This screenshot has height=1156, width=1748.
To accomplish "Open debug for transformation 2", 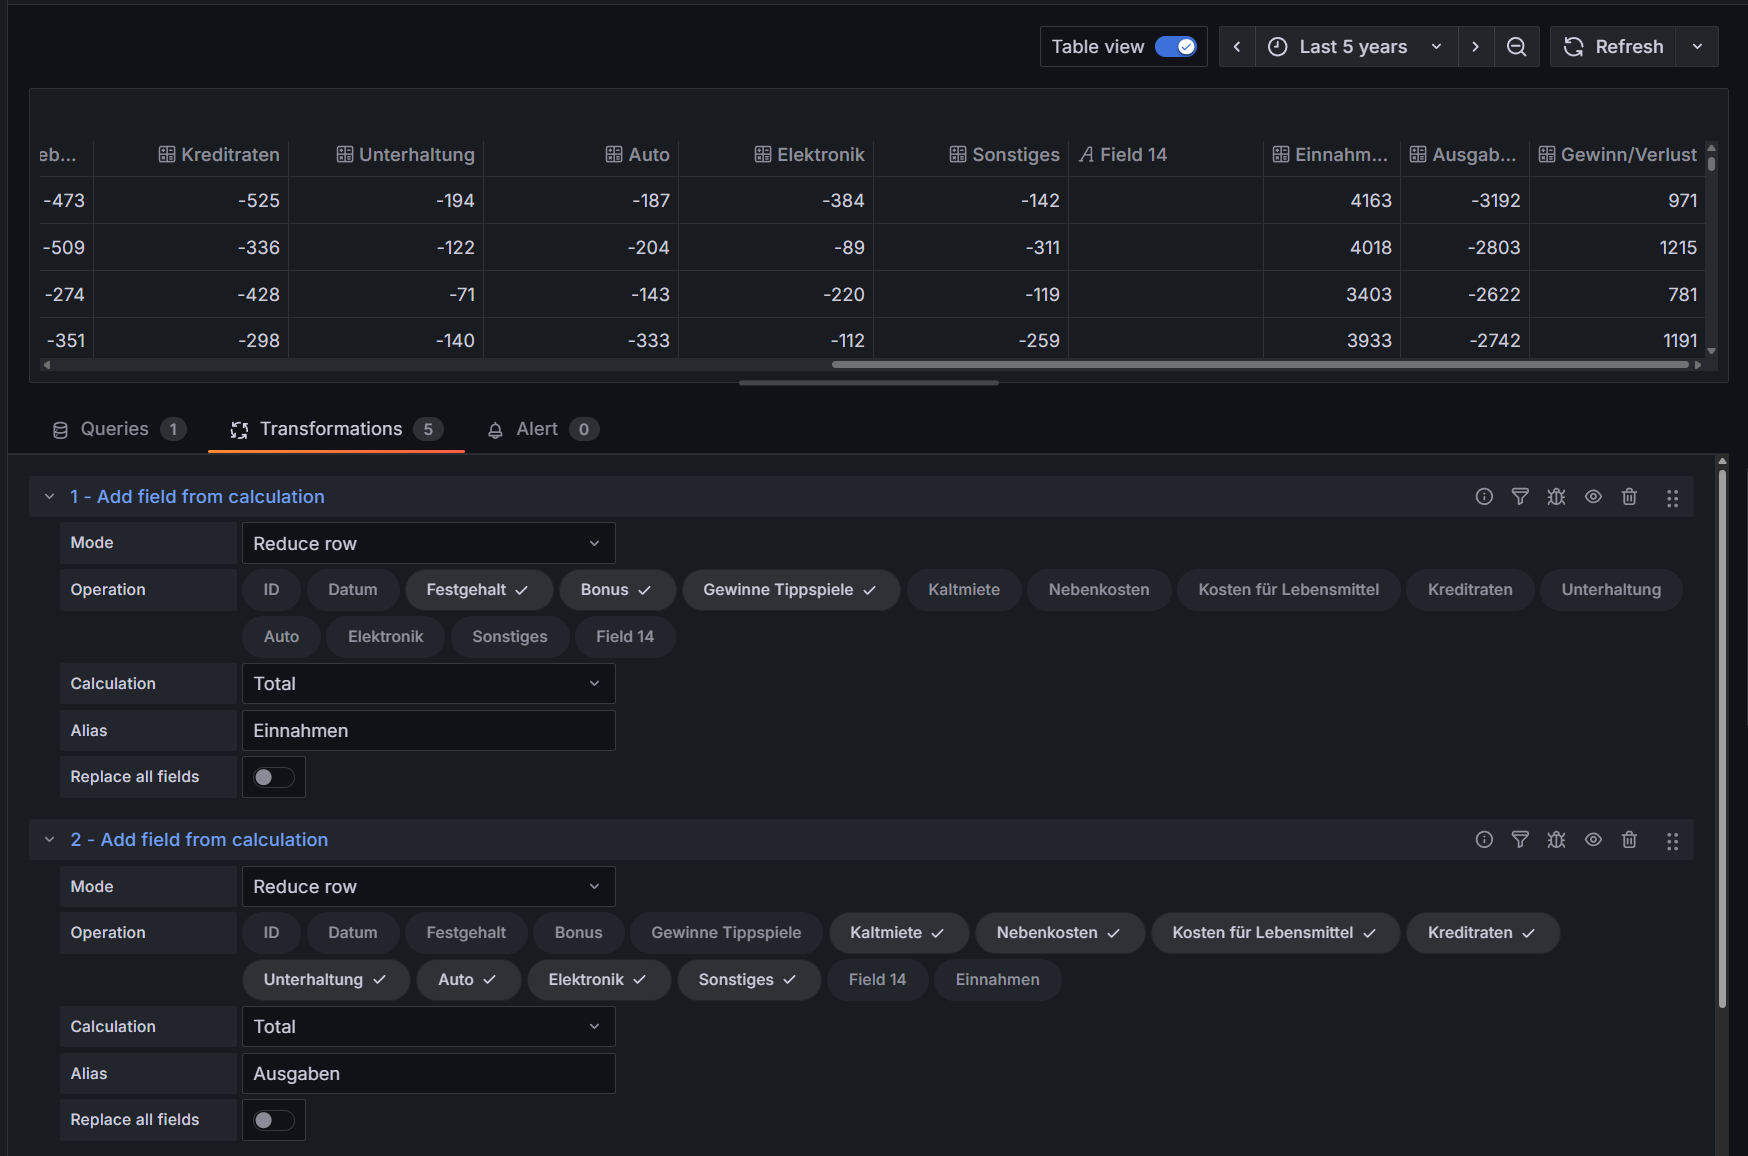I will click(x=1556, y=840).
